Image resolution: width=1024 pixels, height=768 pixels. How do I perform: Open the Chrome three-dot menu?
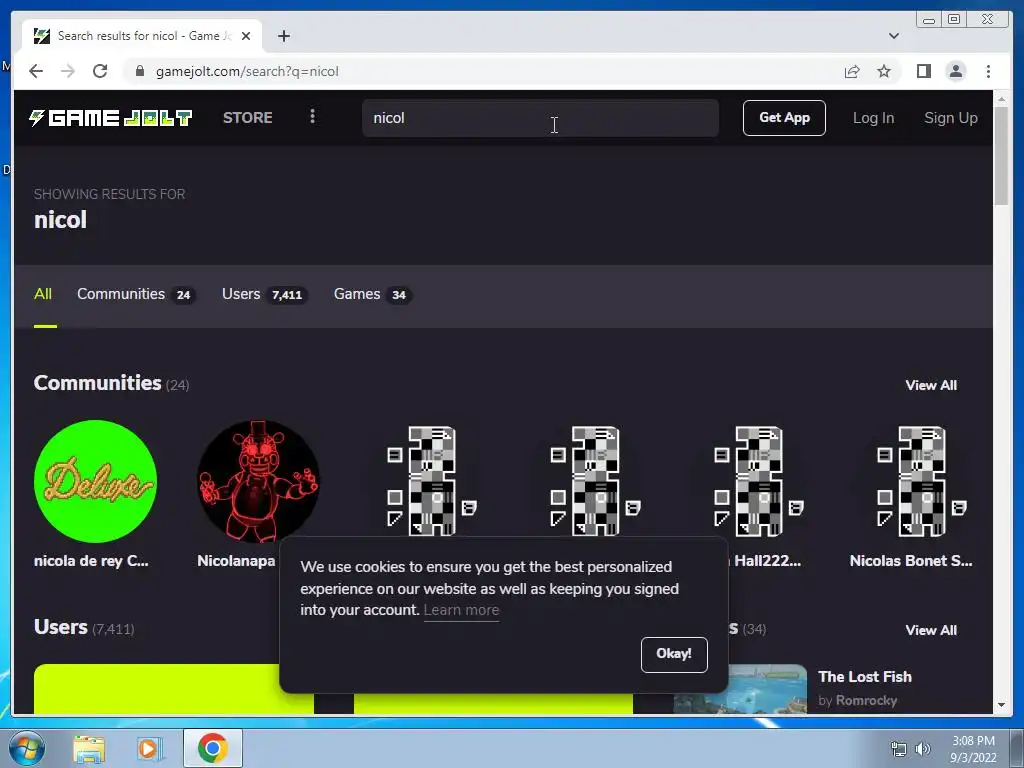tap(988, 71)
